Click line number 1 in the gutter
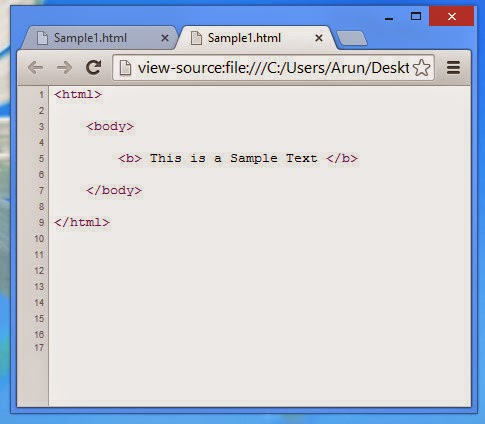The image size is (485, 424). click(x=41, y=95)
